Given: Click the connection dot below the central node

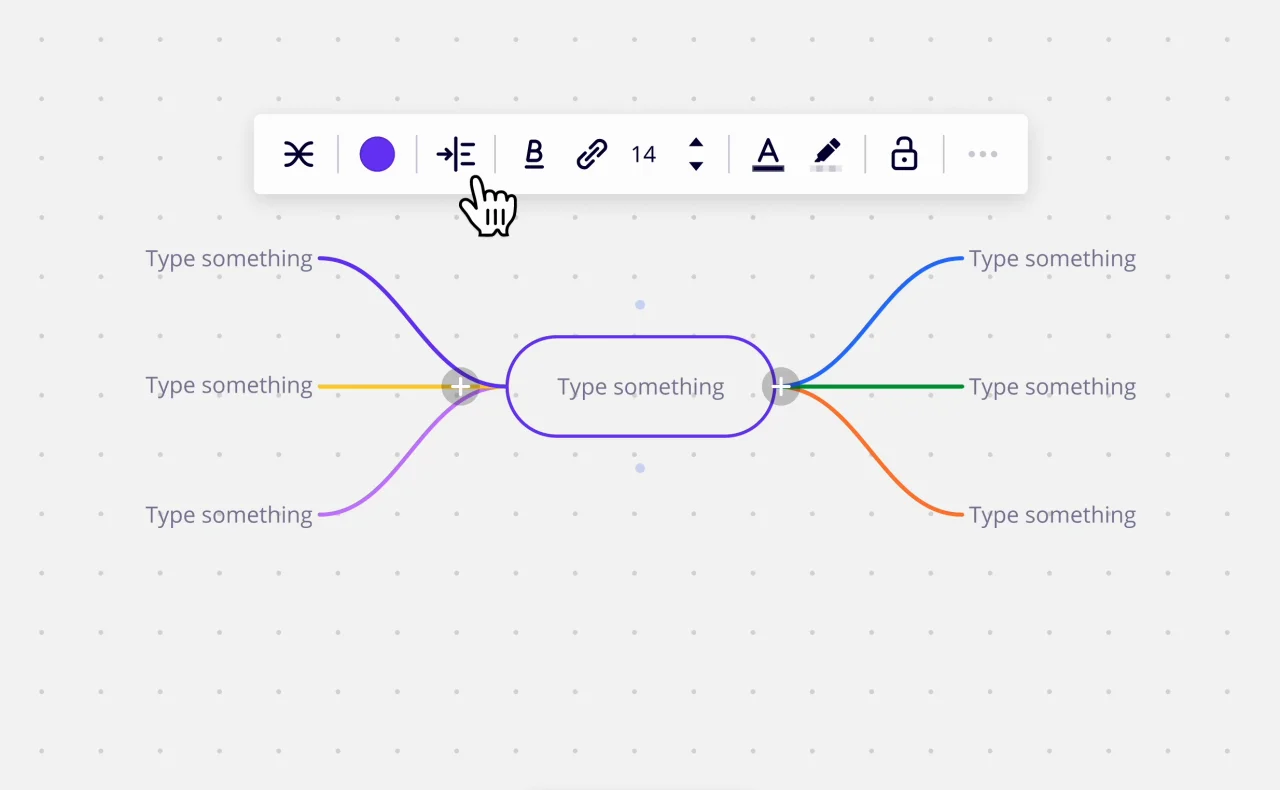Looking at the screenshot, I should [640, 468].
